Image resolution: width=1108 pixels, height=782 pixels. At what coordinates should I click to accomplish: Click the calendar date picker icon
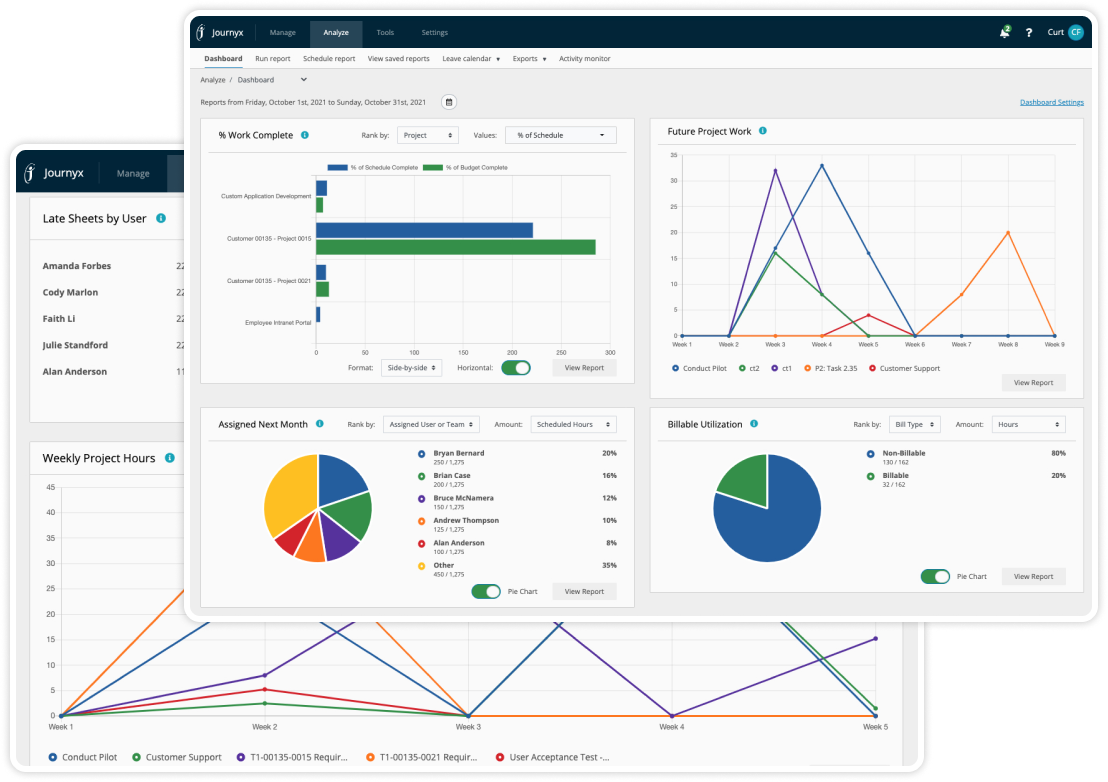(449, 102)
